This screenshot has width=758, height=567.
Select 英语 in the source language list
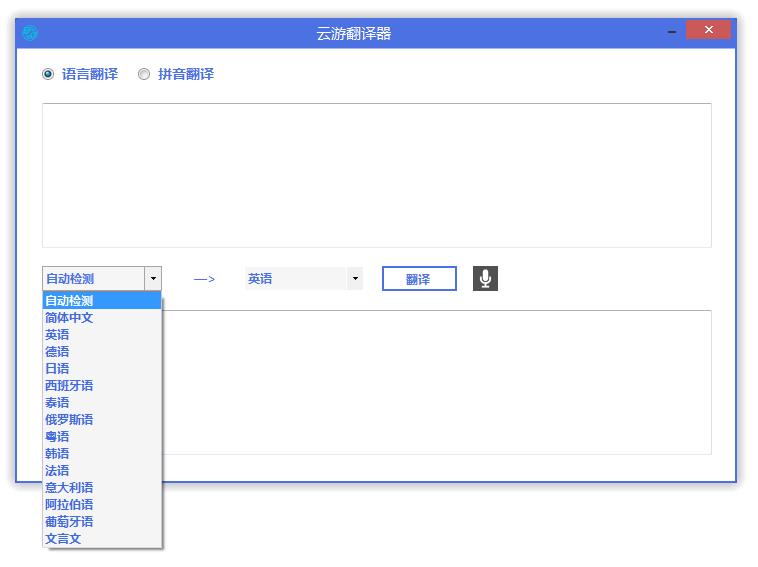click(x=57, y=335)
